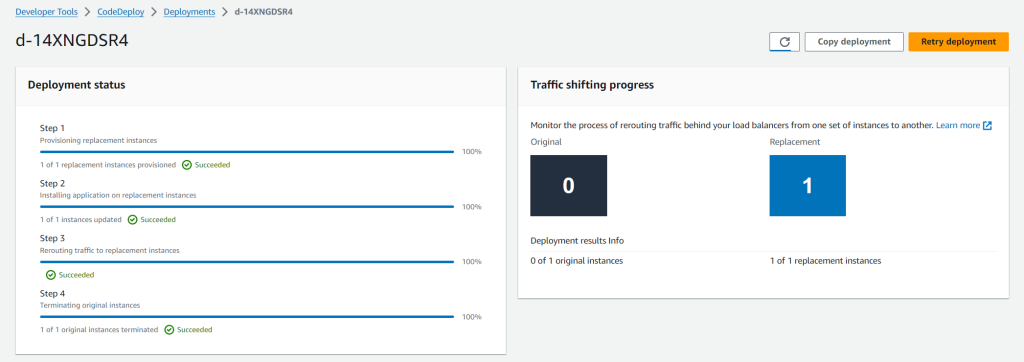Click the Original instances count box
This screenshot has height=362, width=1024.
(568, 186)
